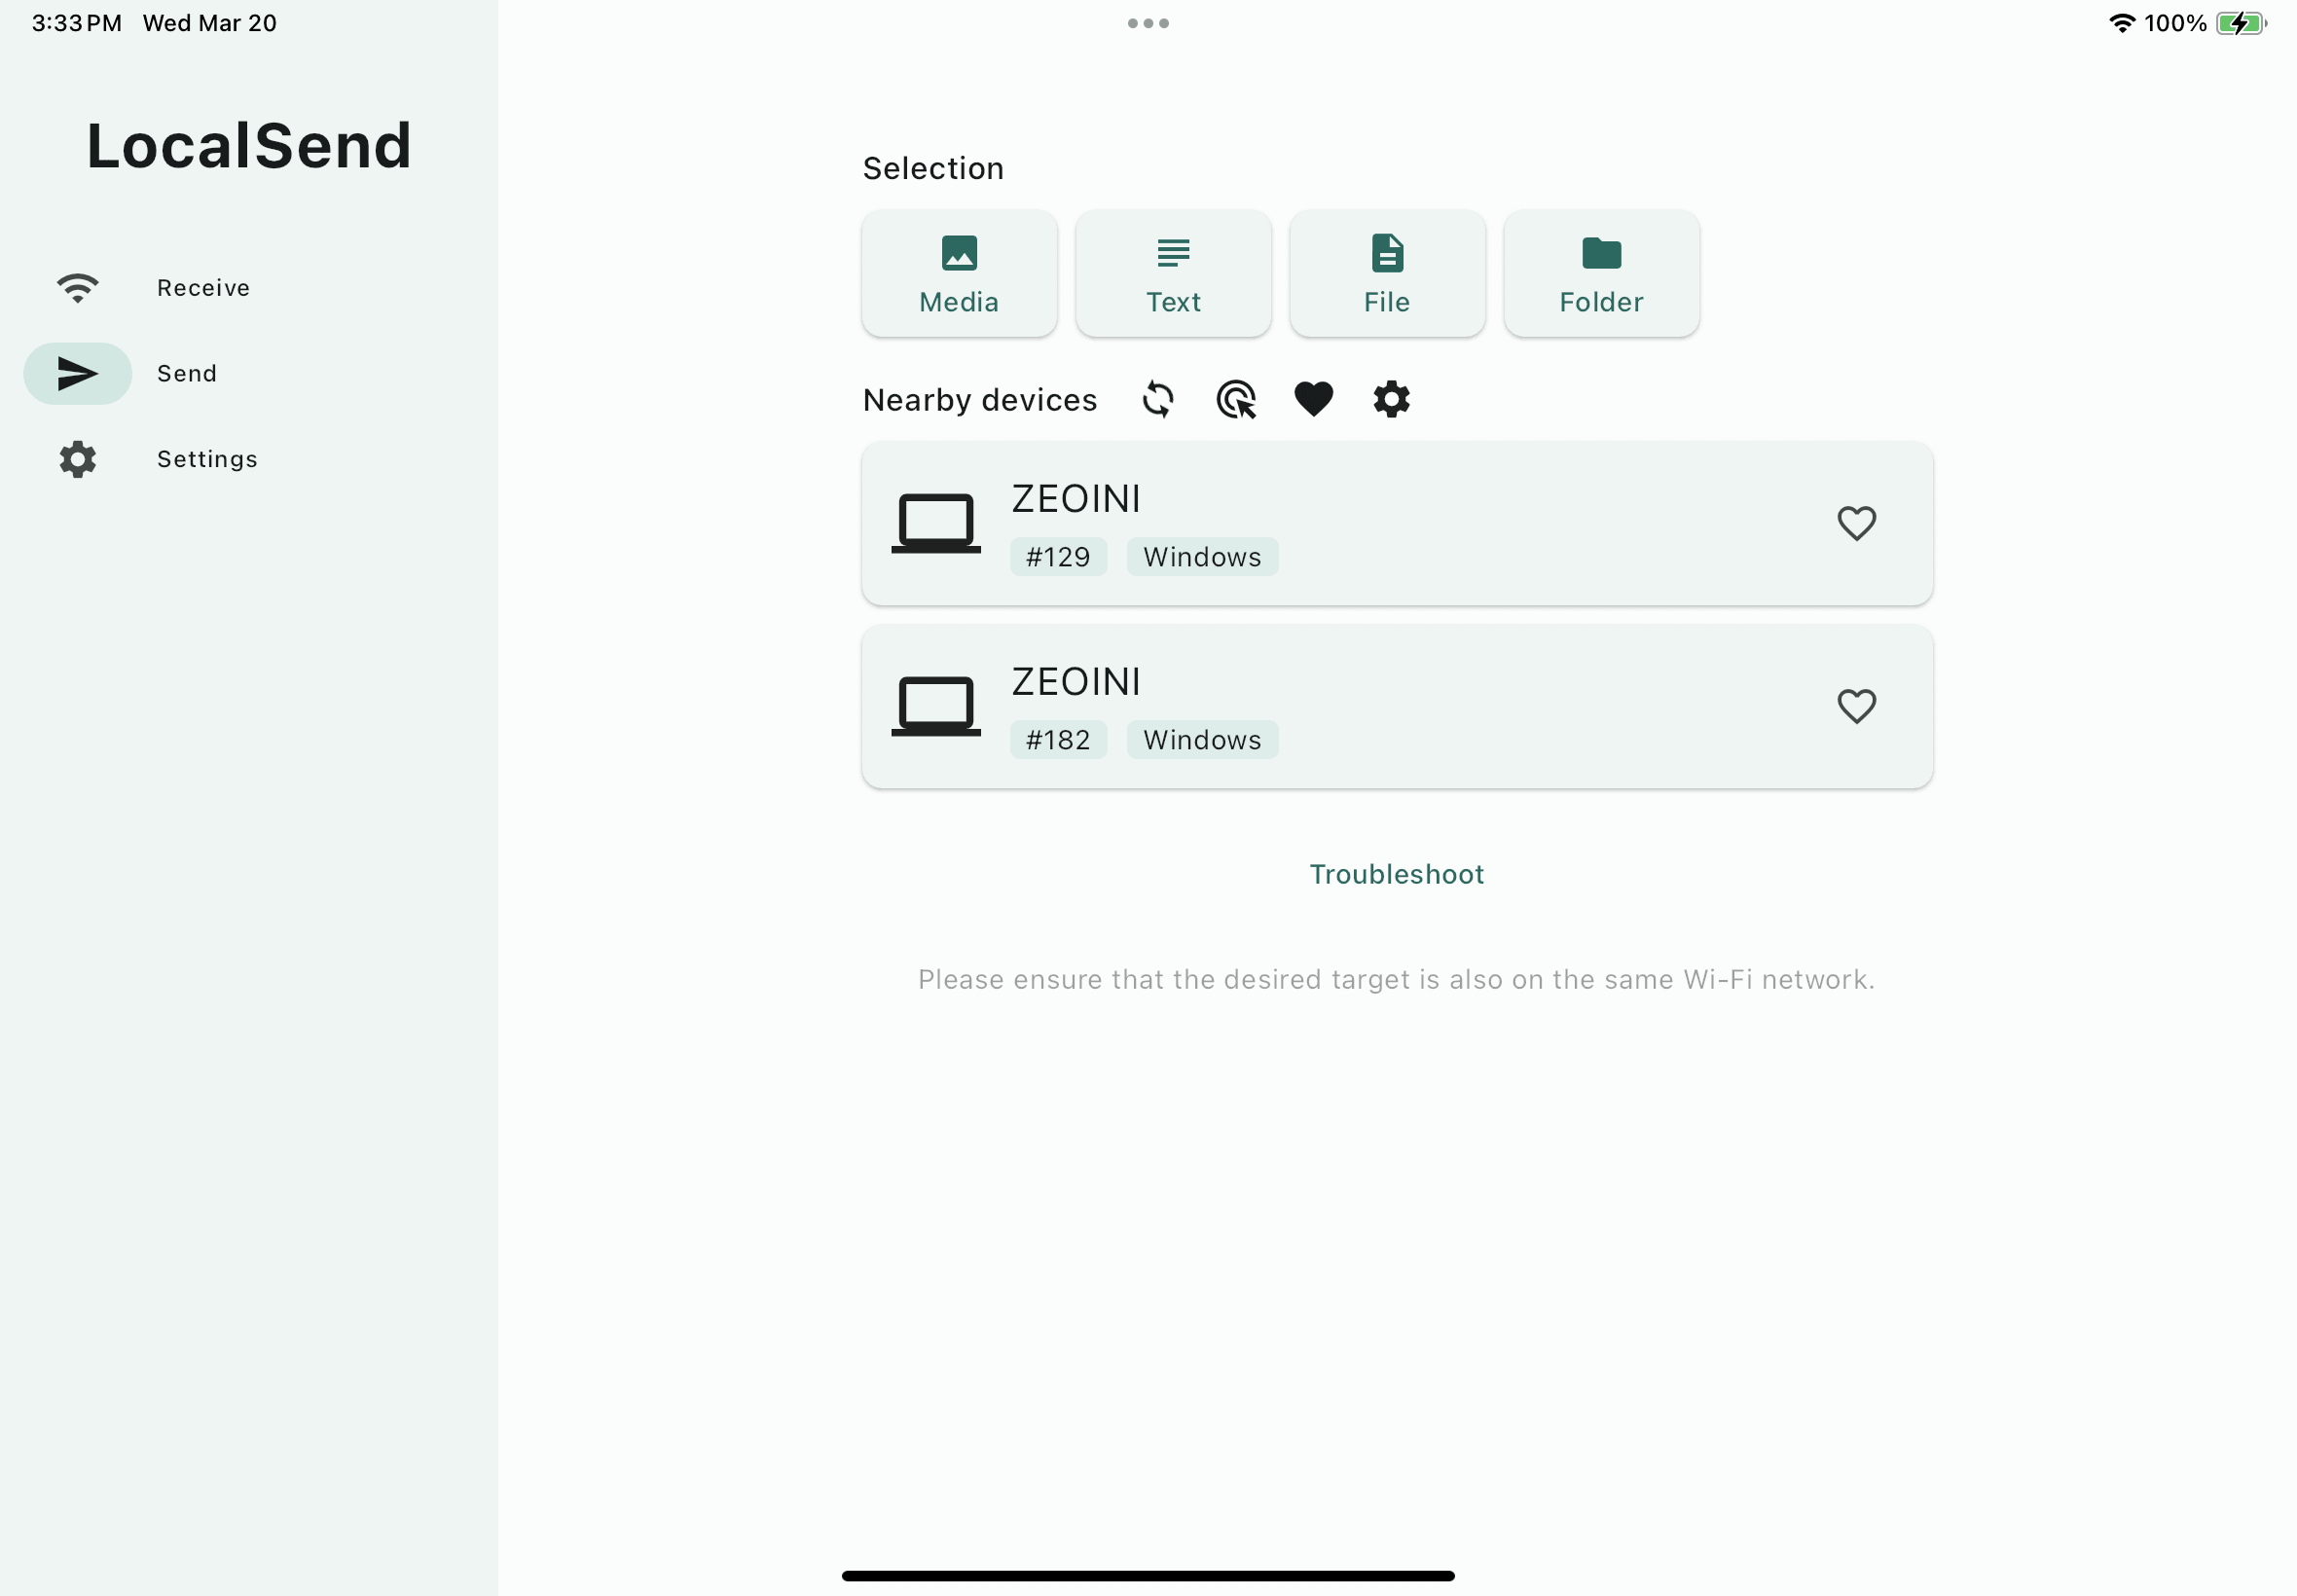
Task: Click the favorites heart filter icon
Action: pyautogui.click(x=1313, y=399)
